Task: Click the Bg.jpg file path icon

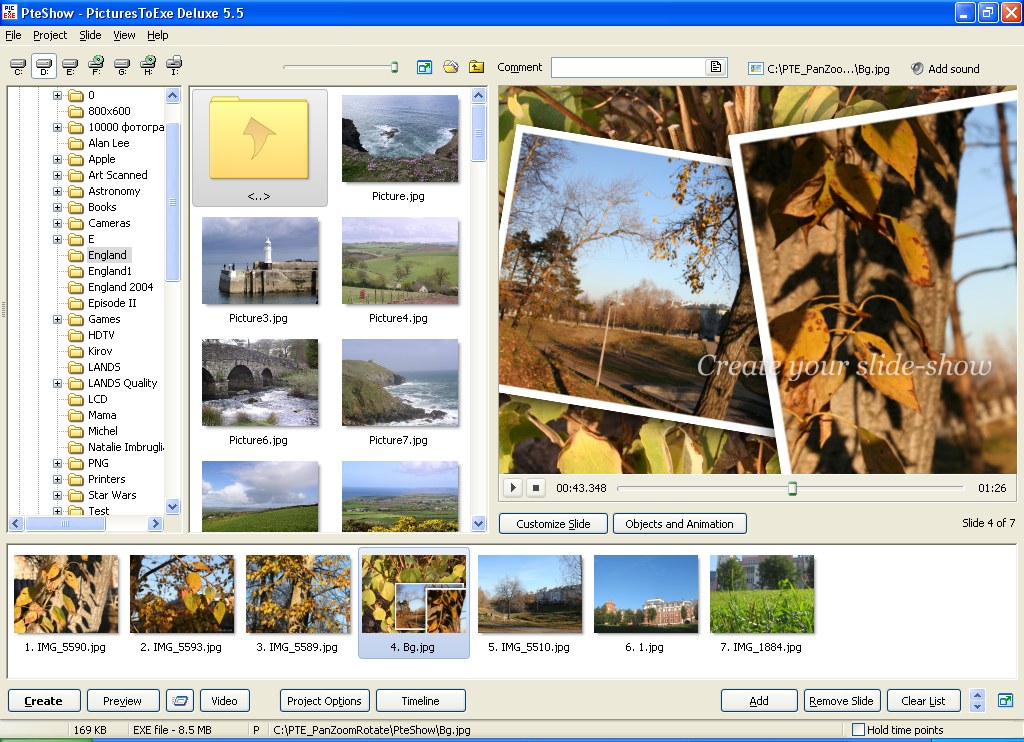Action: 756,69
